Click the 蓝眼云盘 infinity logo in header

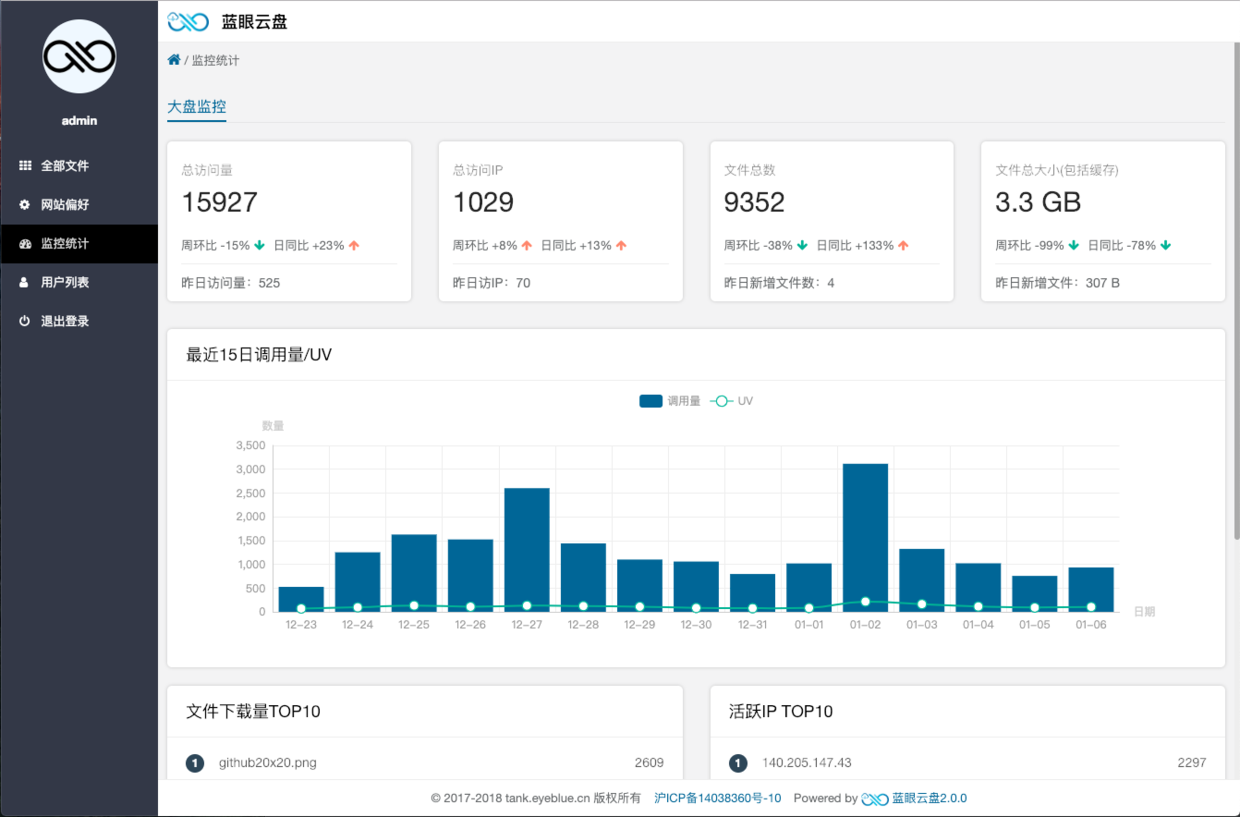188,21
